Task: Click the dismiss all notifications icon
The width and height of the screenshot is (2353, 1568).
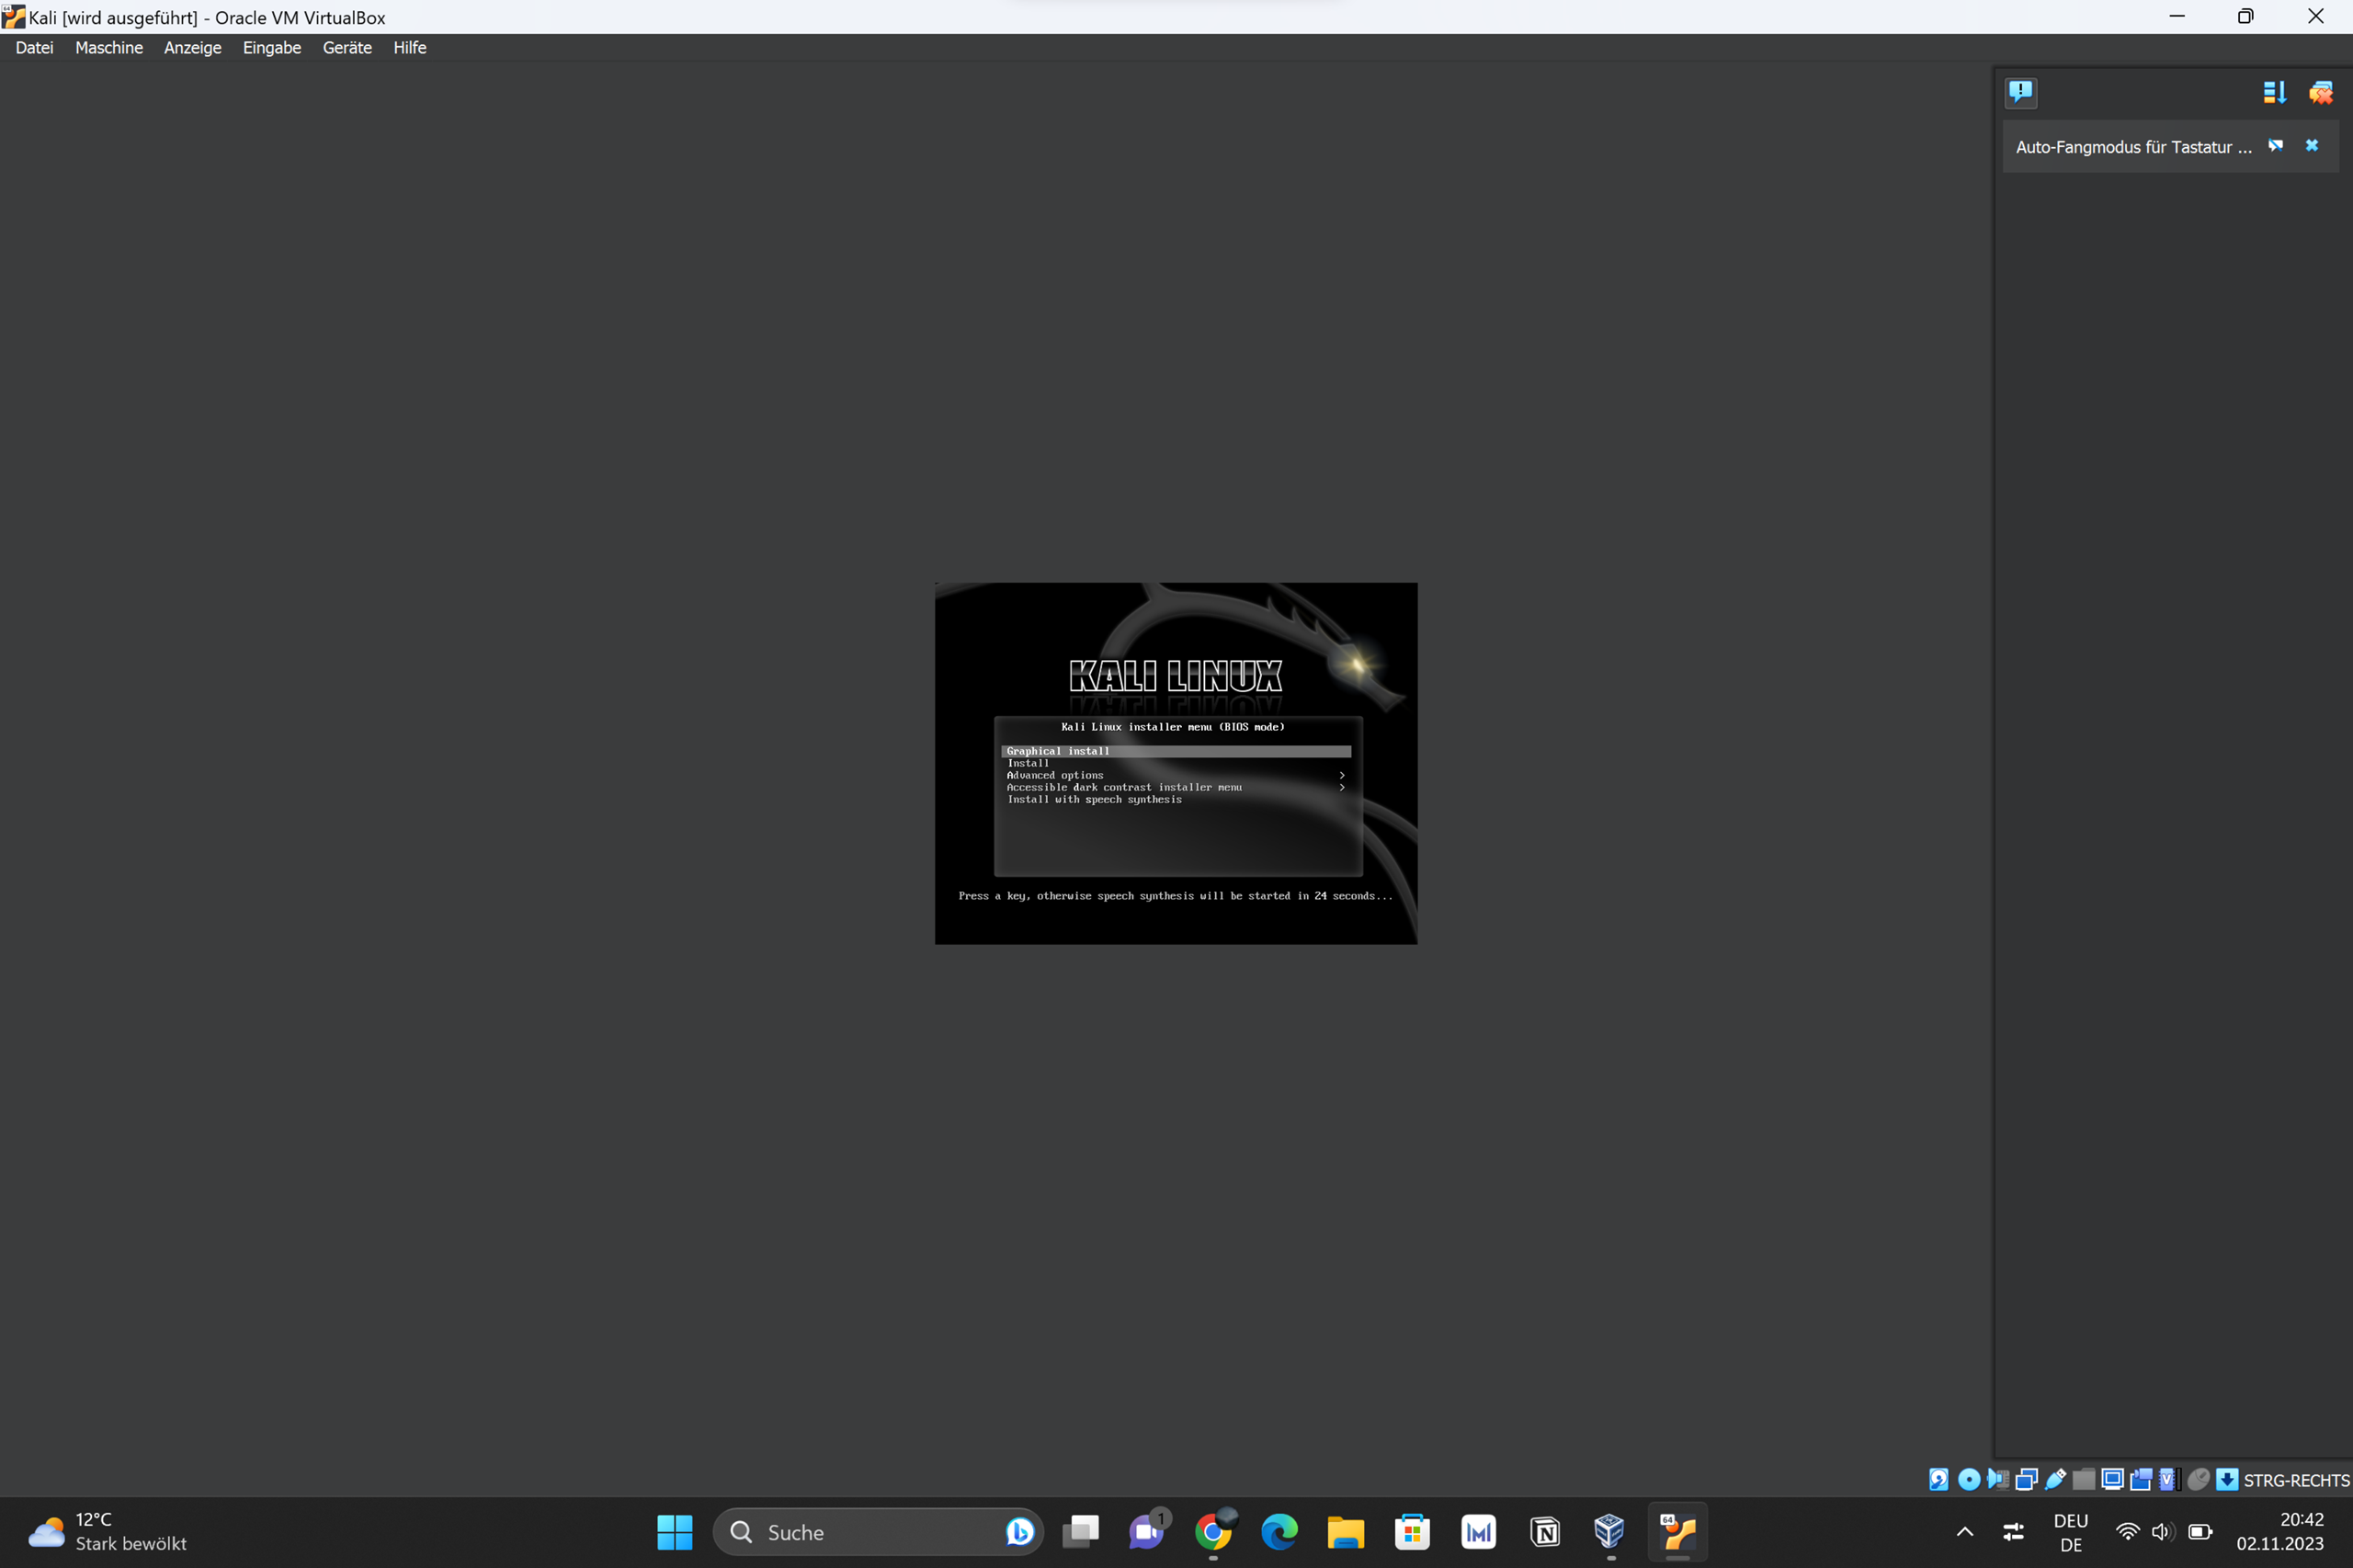Action: [x=2321, y=92]
